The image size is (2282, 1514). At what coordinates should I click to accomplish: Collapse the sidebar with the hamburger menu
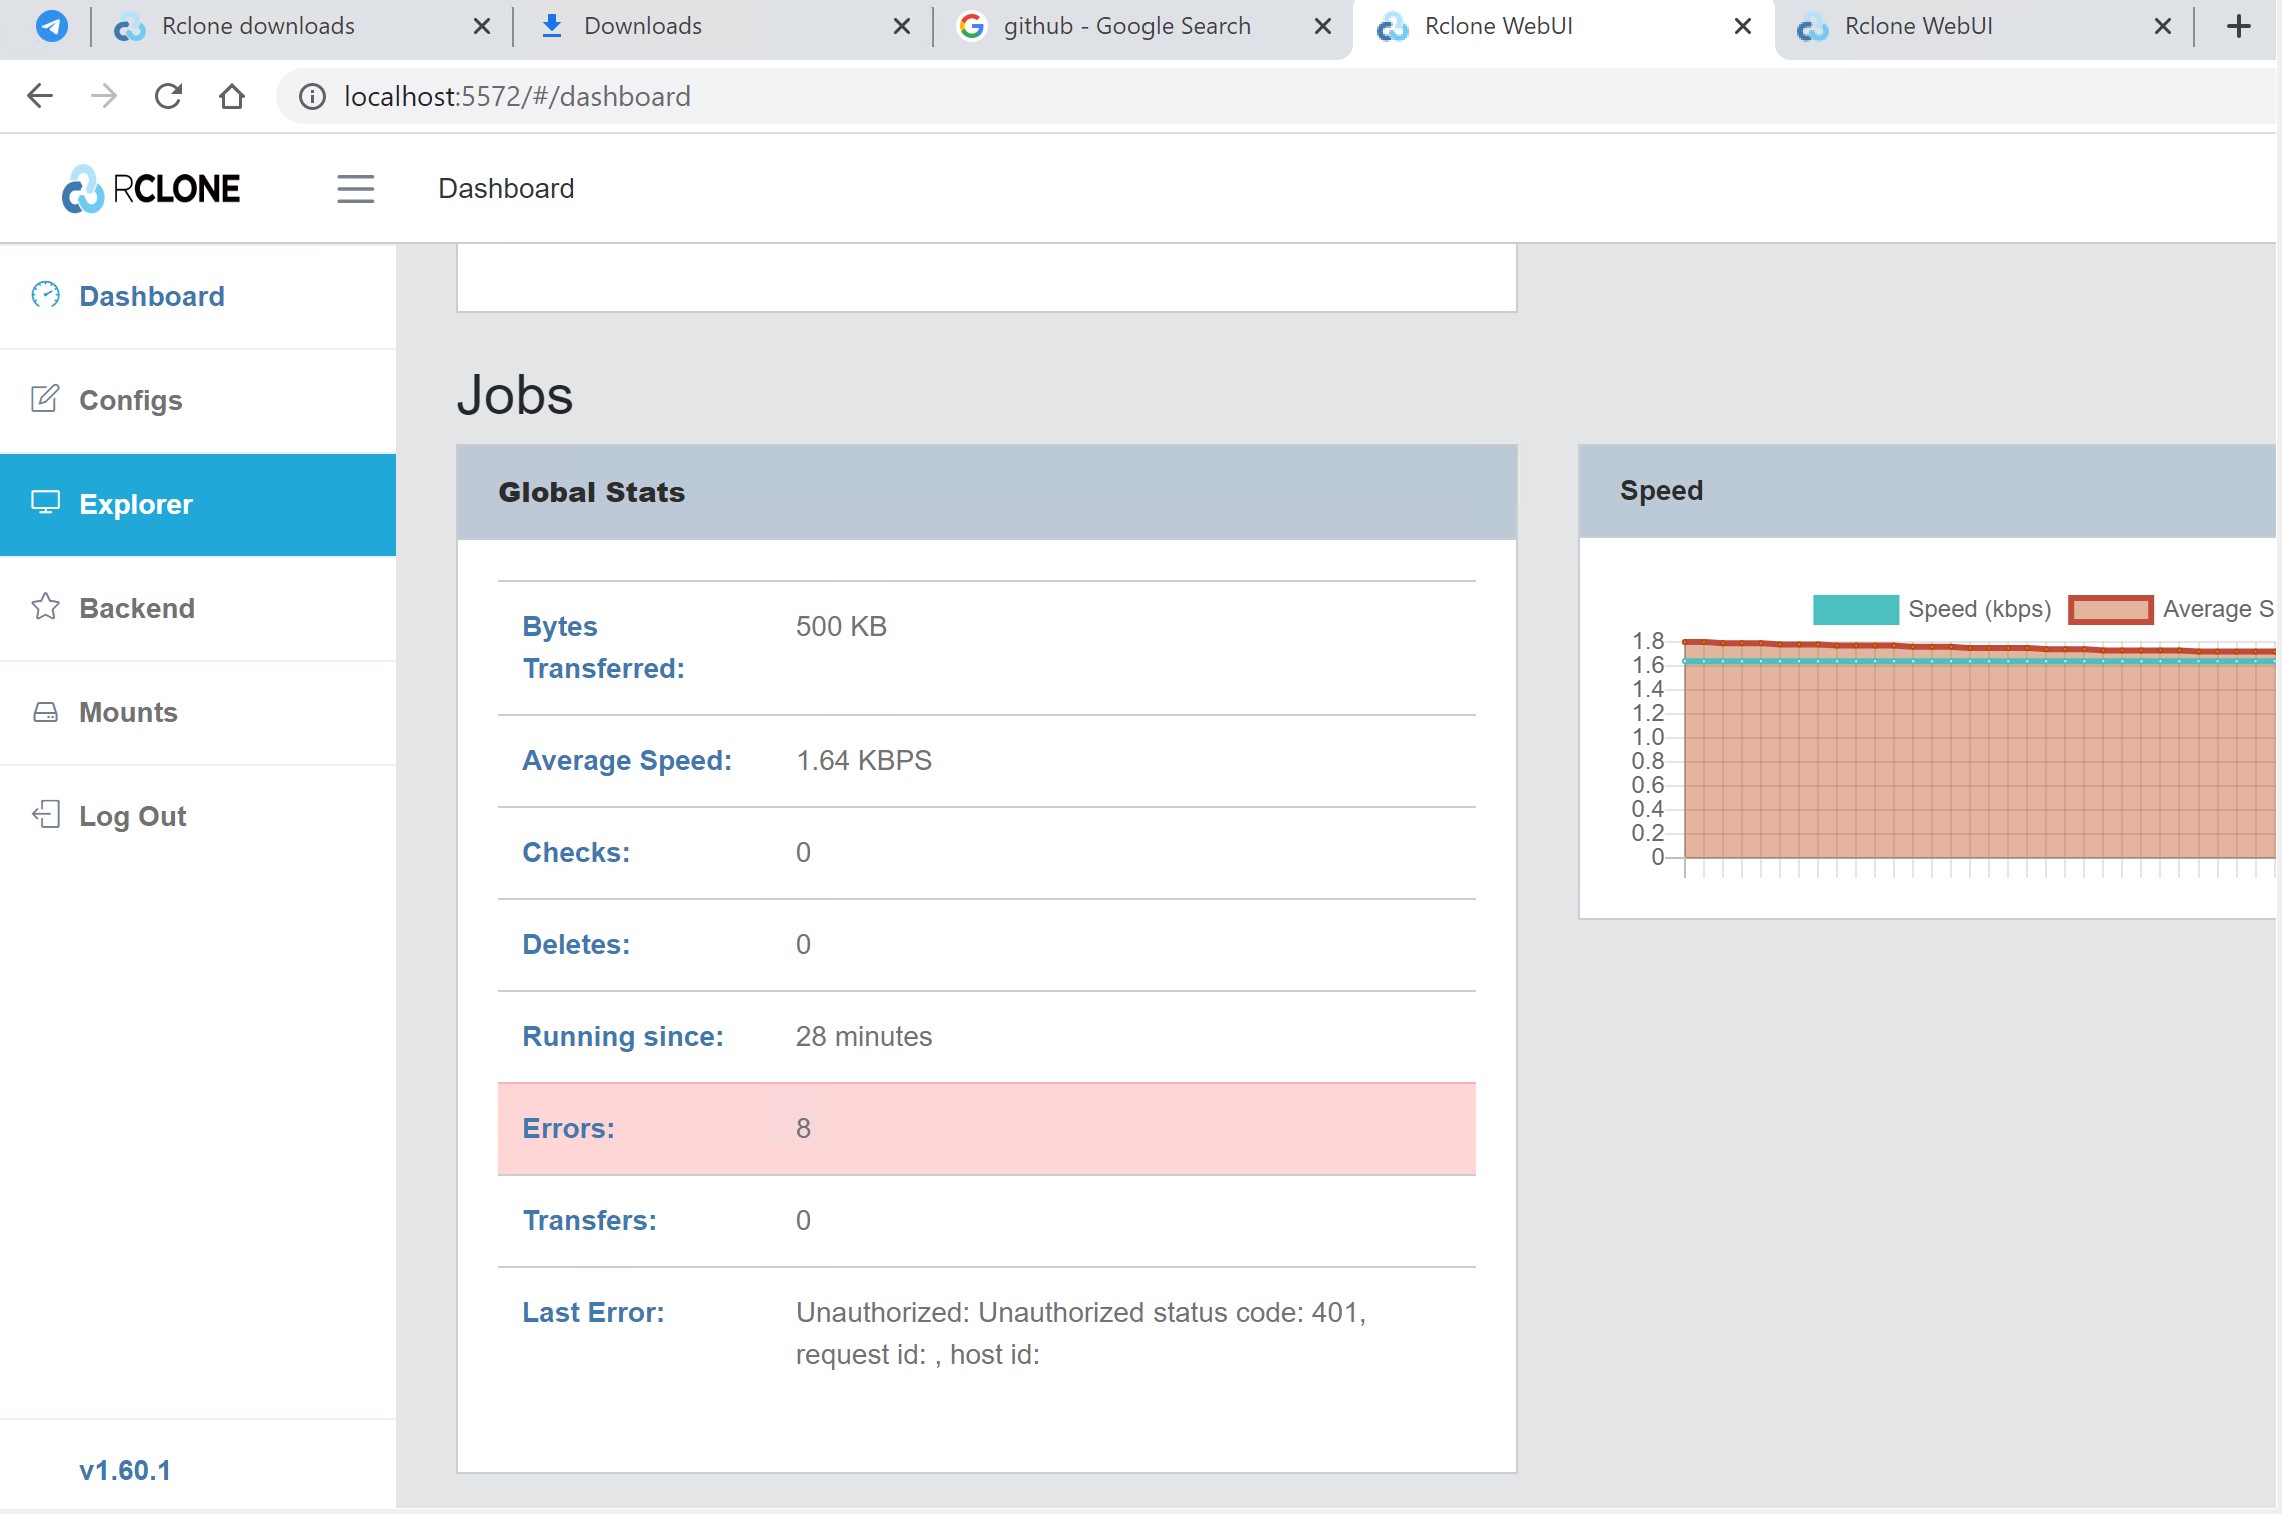point(356,188)
